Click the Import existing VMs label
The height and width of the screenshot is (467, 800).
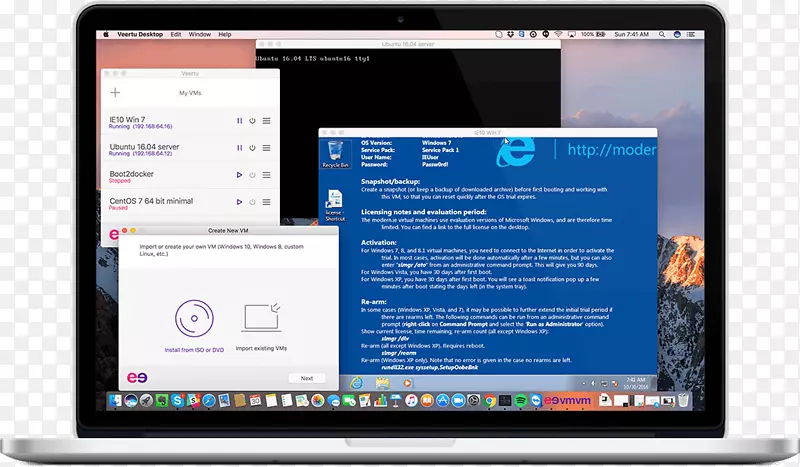coord(261,349)
